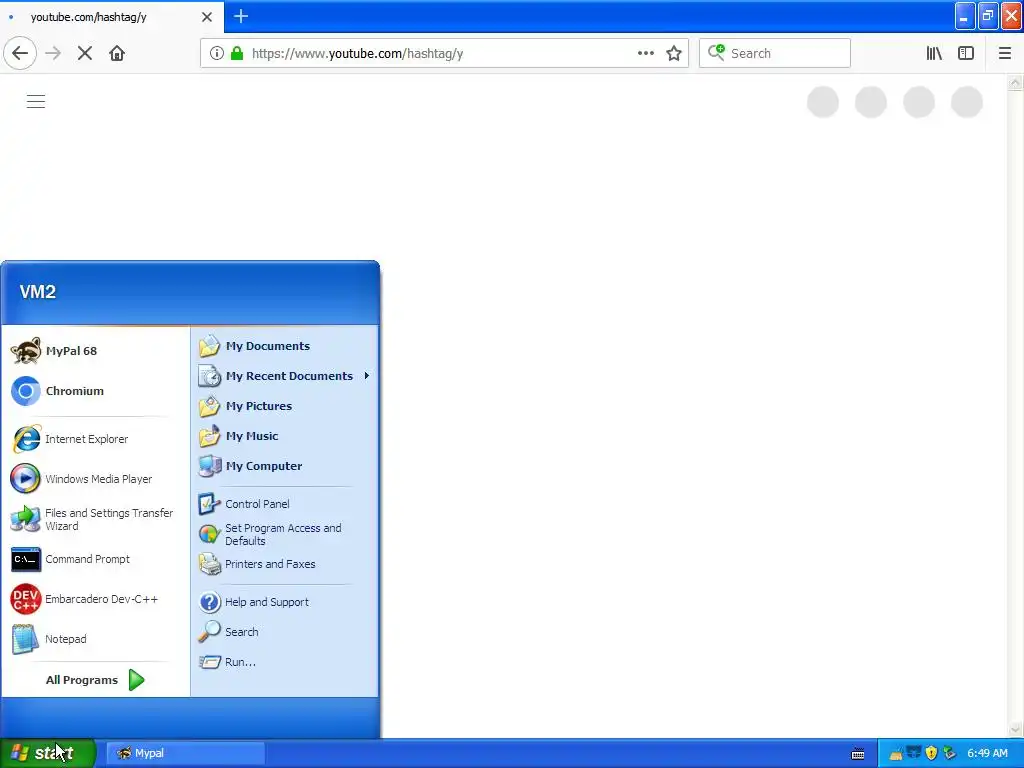This screenshot has height=768, width=1024.
Task: Open Internet Explorer
Action: pos(95,439)
